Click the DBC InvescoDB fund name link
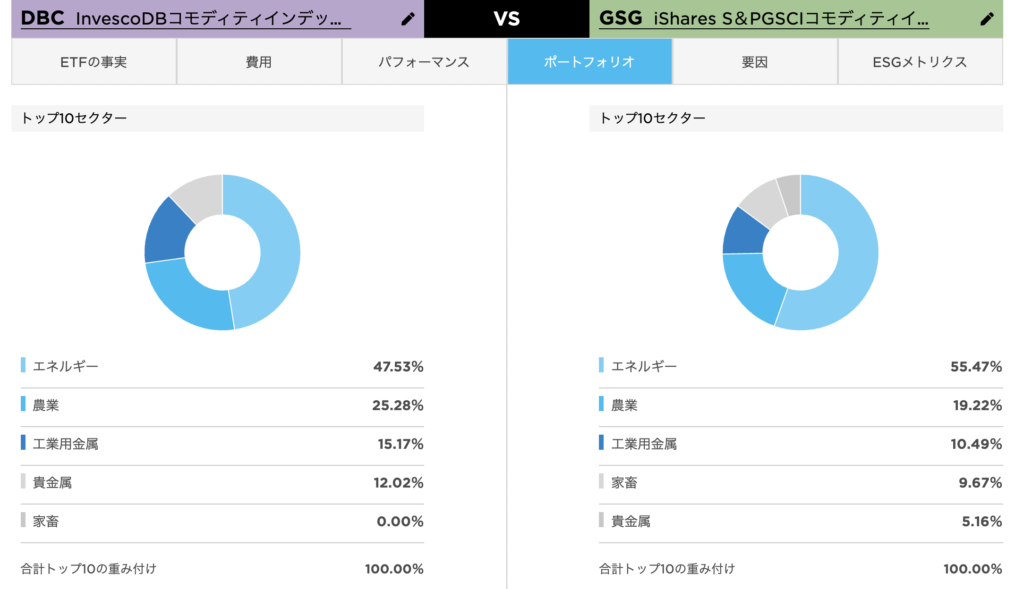The width and height of the screenshot is (1024, 589). click(x=182, y=18)
